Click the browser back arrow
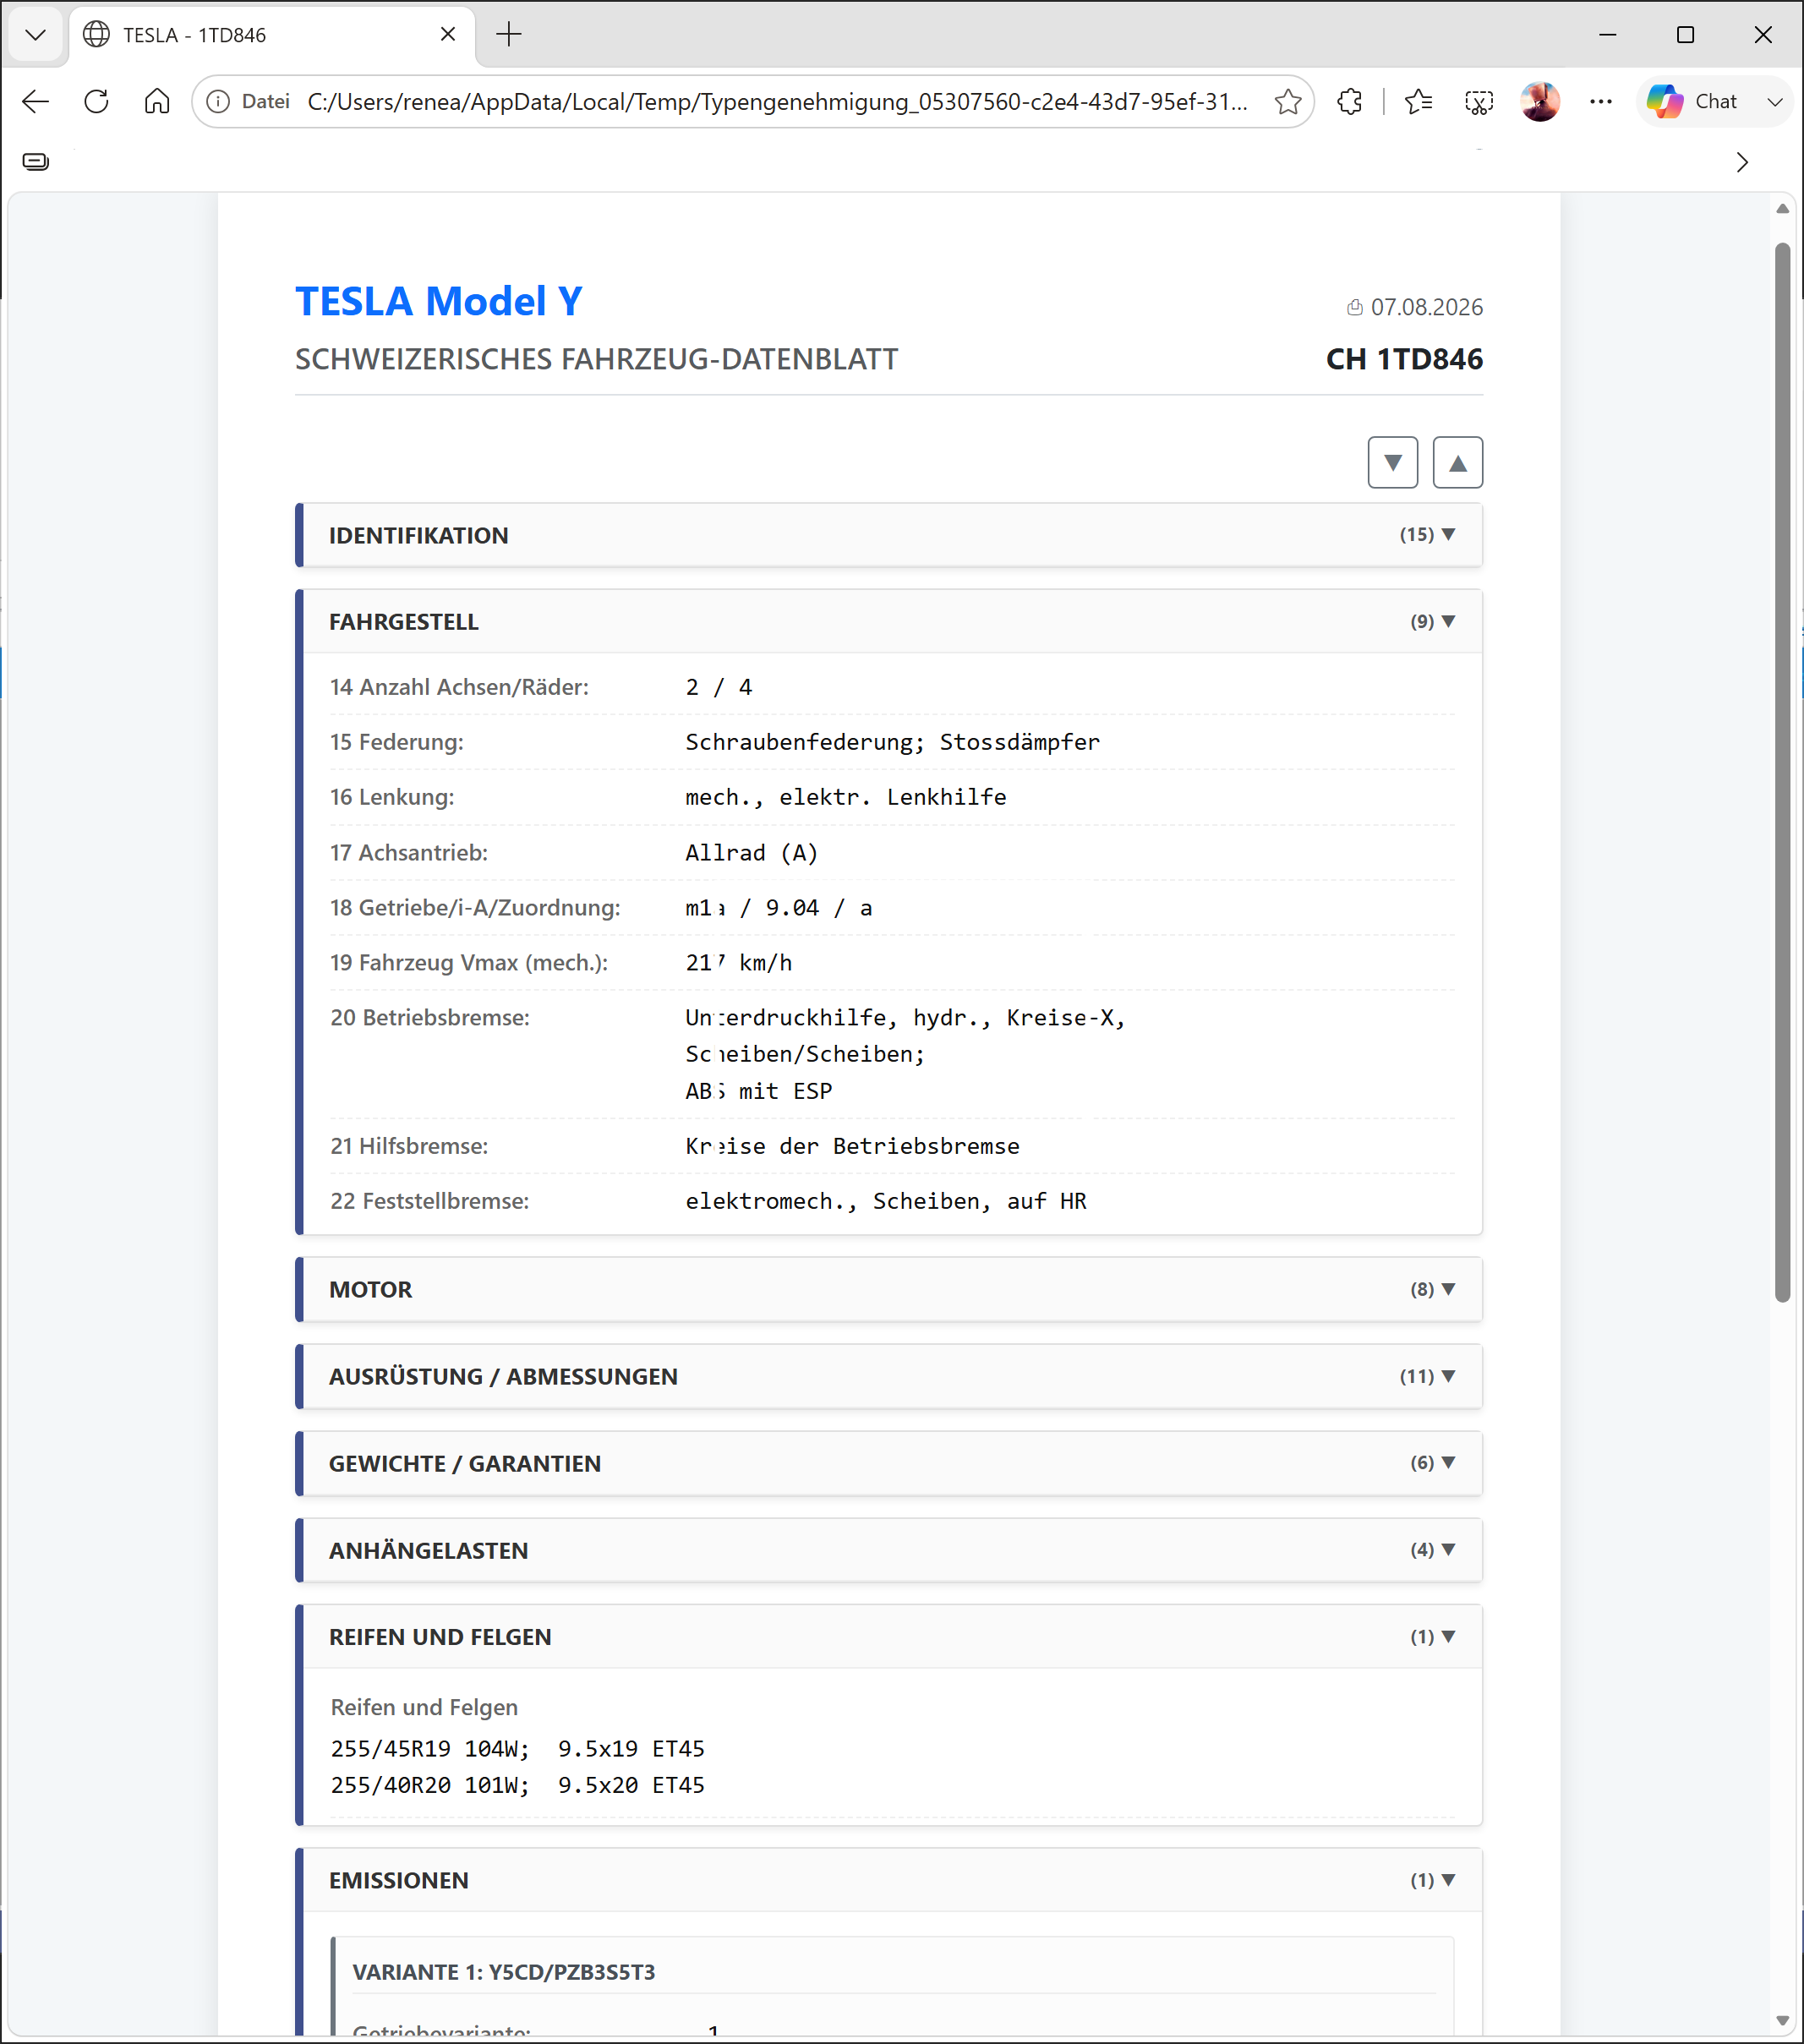This screenshot has width=1804, height=2044. (36, 101)
